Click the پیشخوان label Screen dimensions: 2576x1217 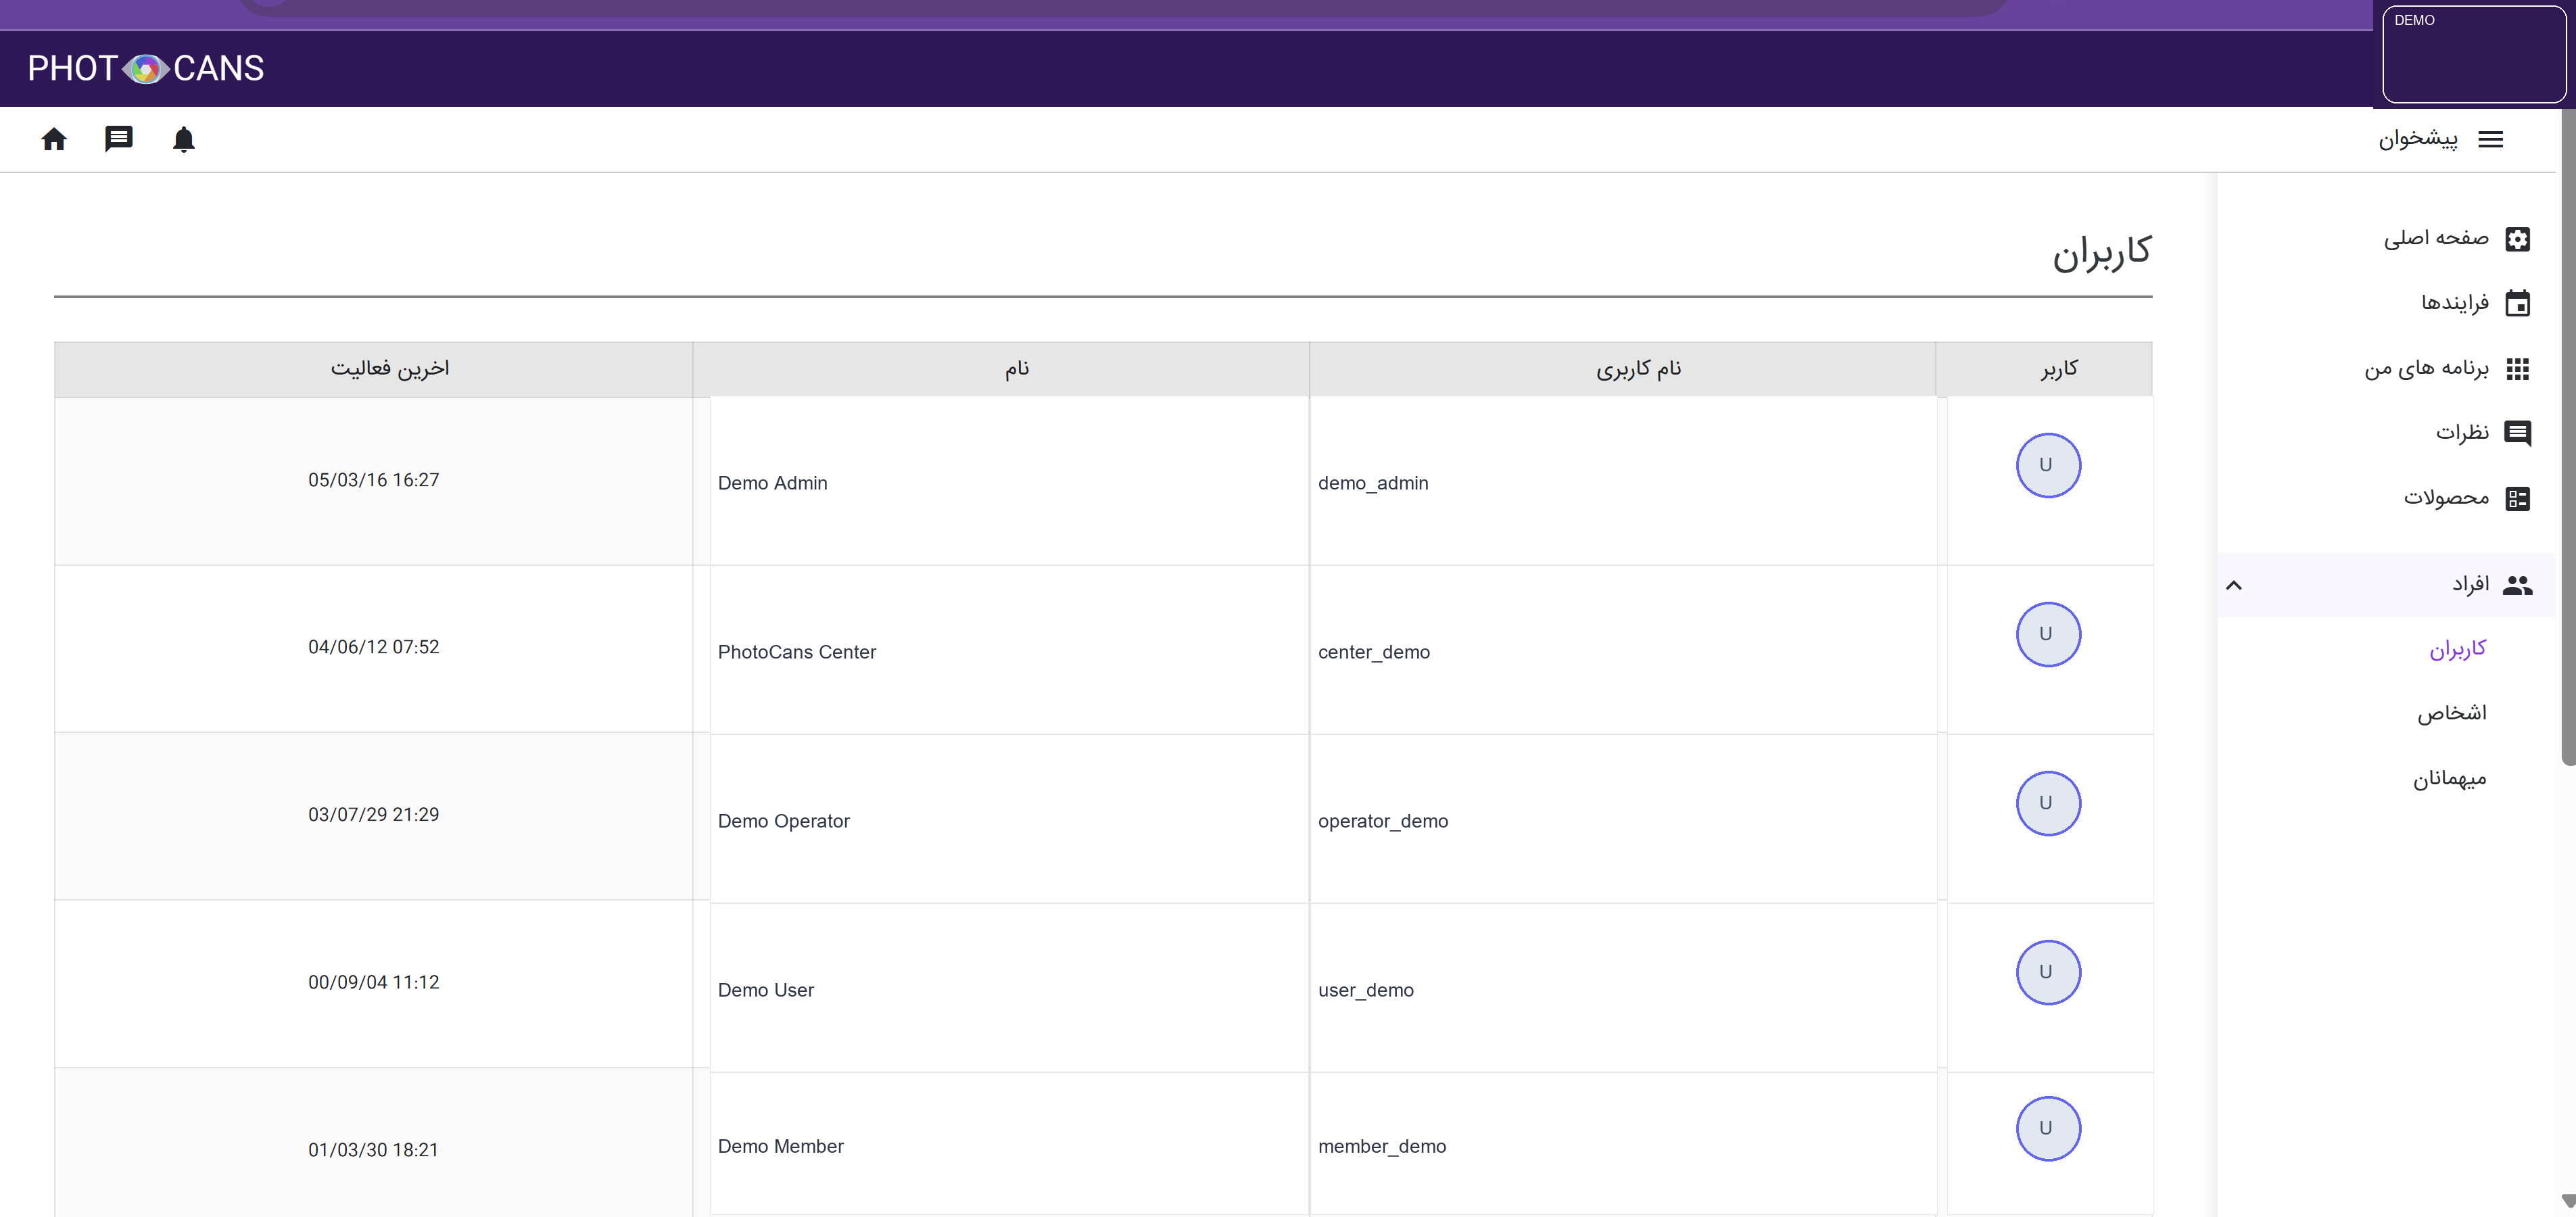pyautogui.click(x=2418, y=139)
